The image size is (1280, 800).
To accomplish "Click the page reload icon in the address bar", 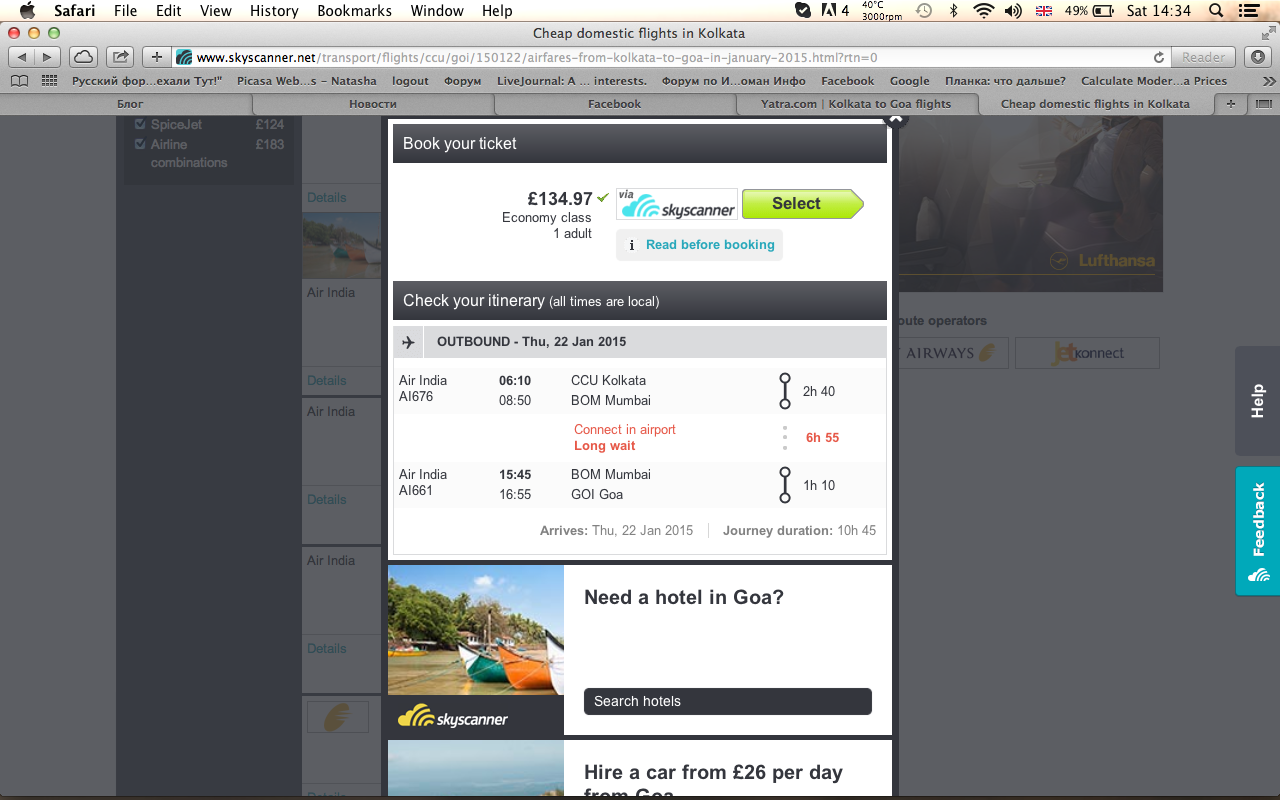I will click(1159, 57).
